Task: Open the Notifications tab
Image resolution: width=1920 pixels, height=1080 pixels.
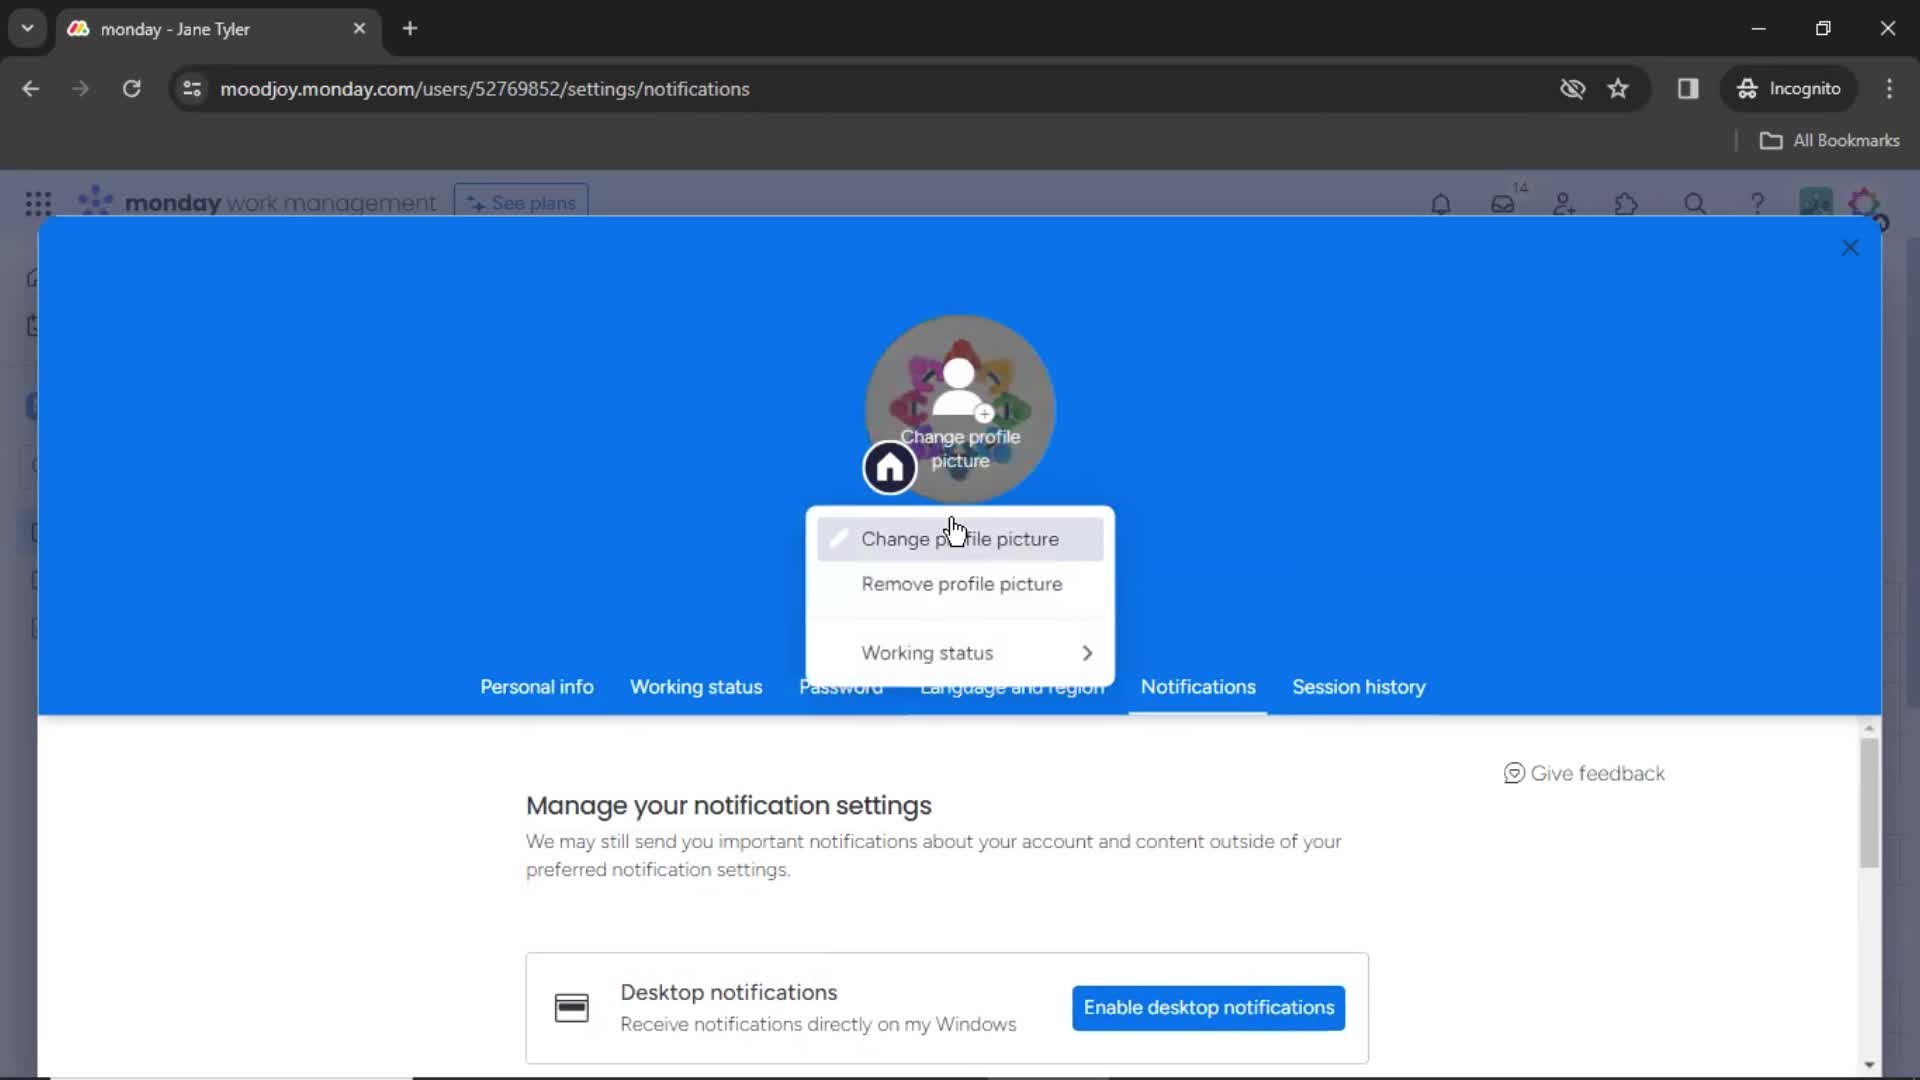Action: [1198, 687]
